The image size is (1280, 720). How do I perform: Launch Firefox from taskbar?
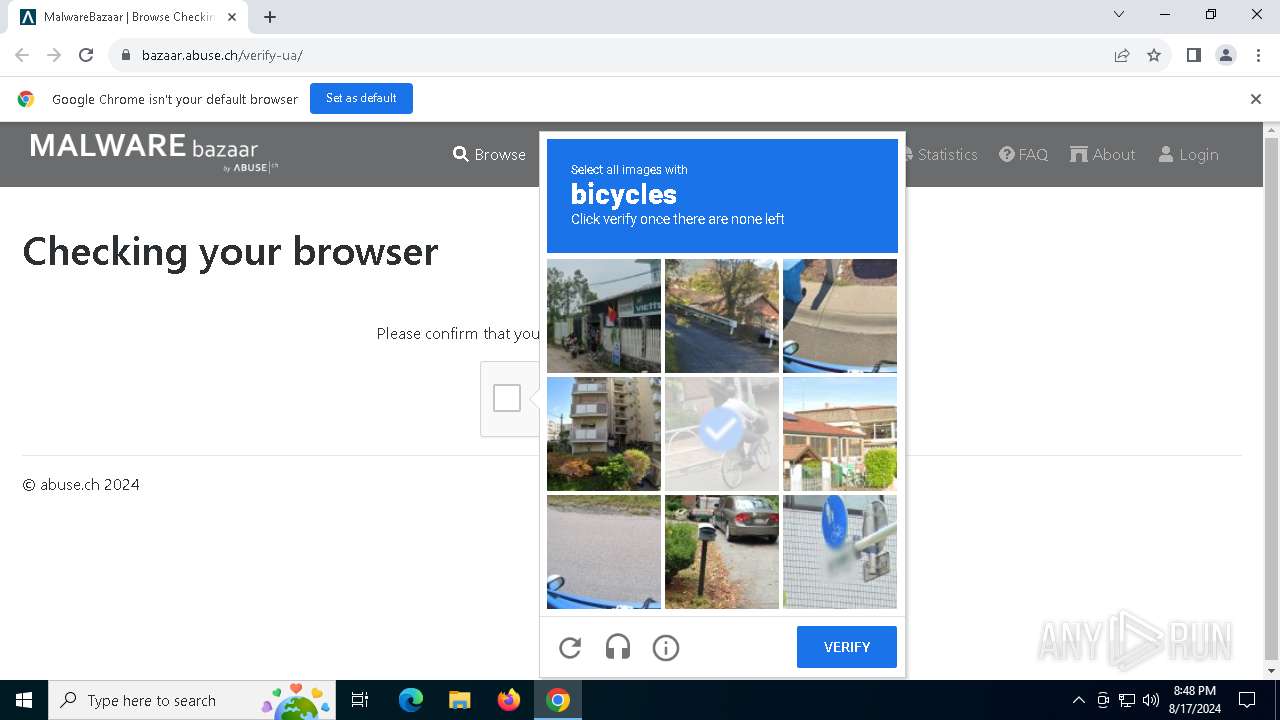pyautogui.click(x=509, y=700)
